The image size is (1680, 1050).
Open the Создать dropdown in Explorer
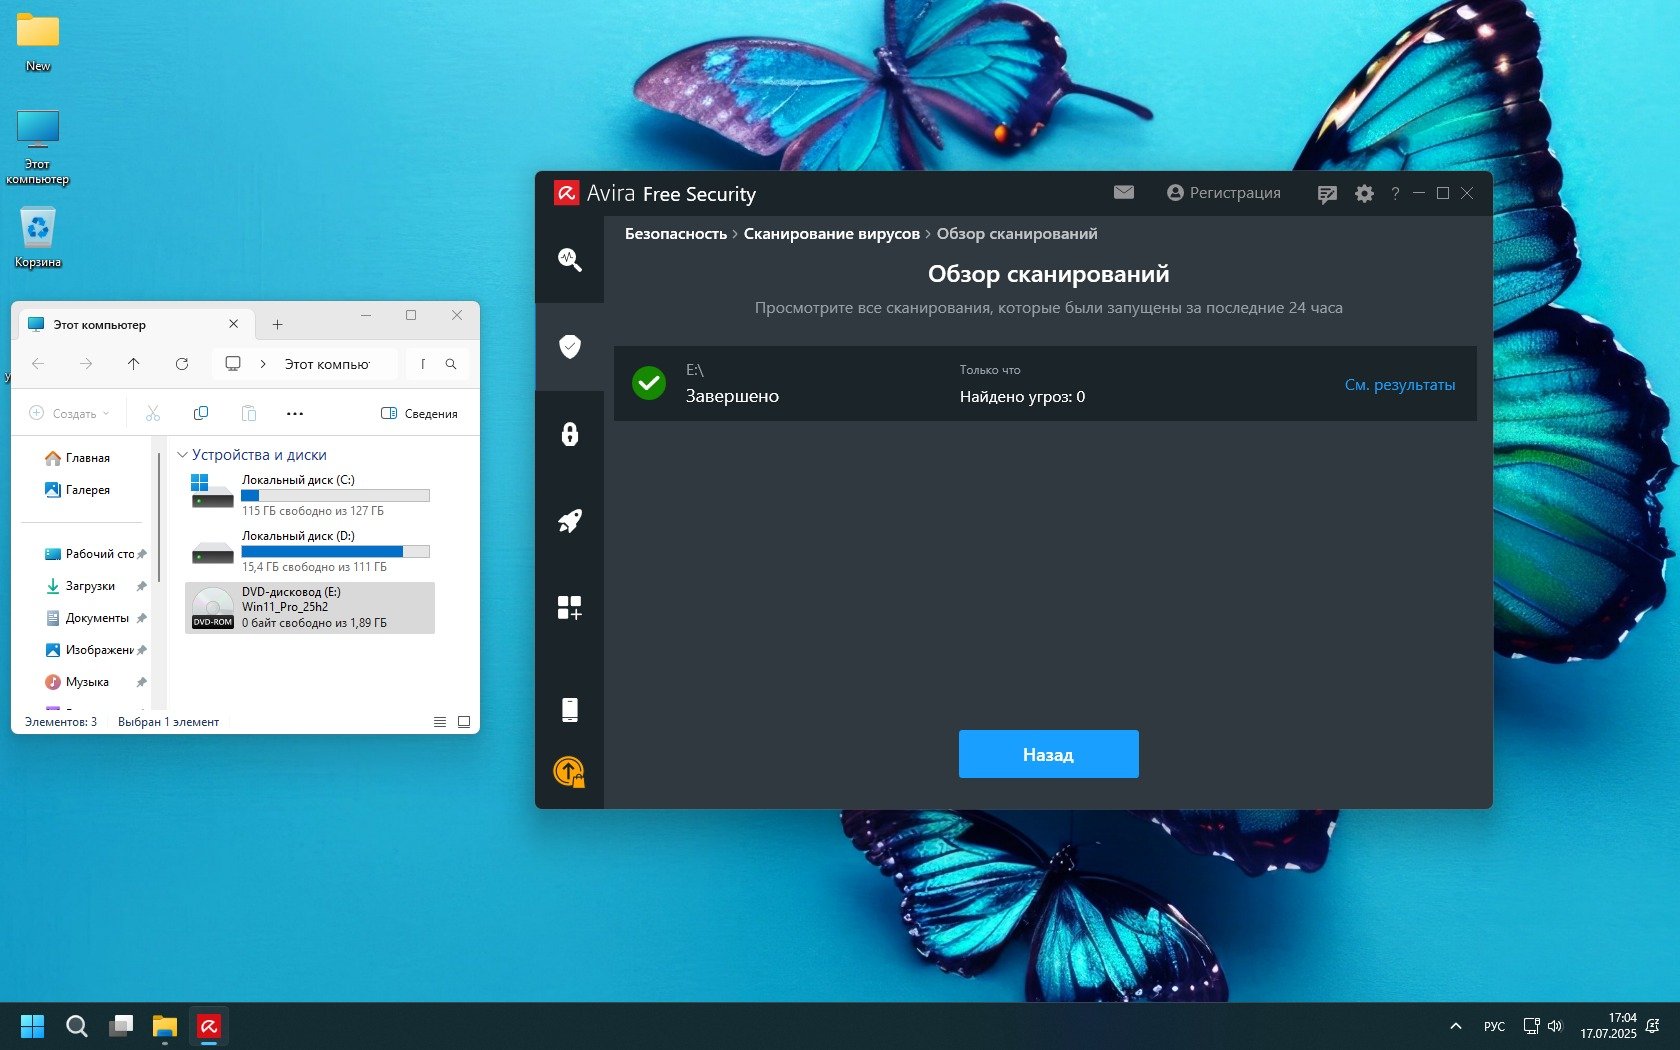tap(70, 413)
